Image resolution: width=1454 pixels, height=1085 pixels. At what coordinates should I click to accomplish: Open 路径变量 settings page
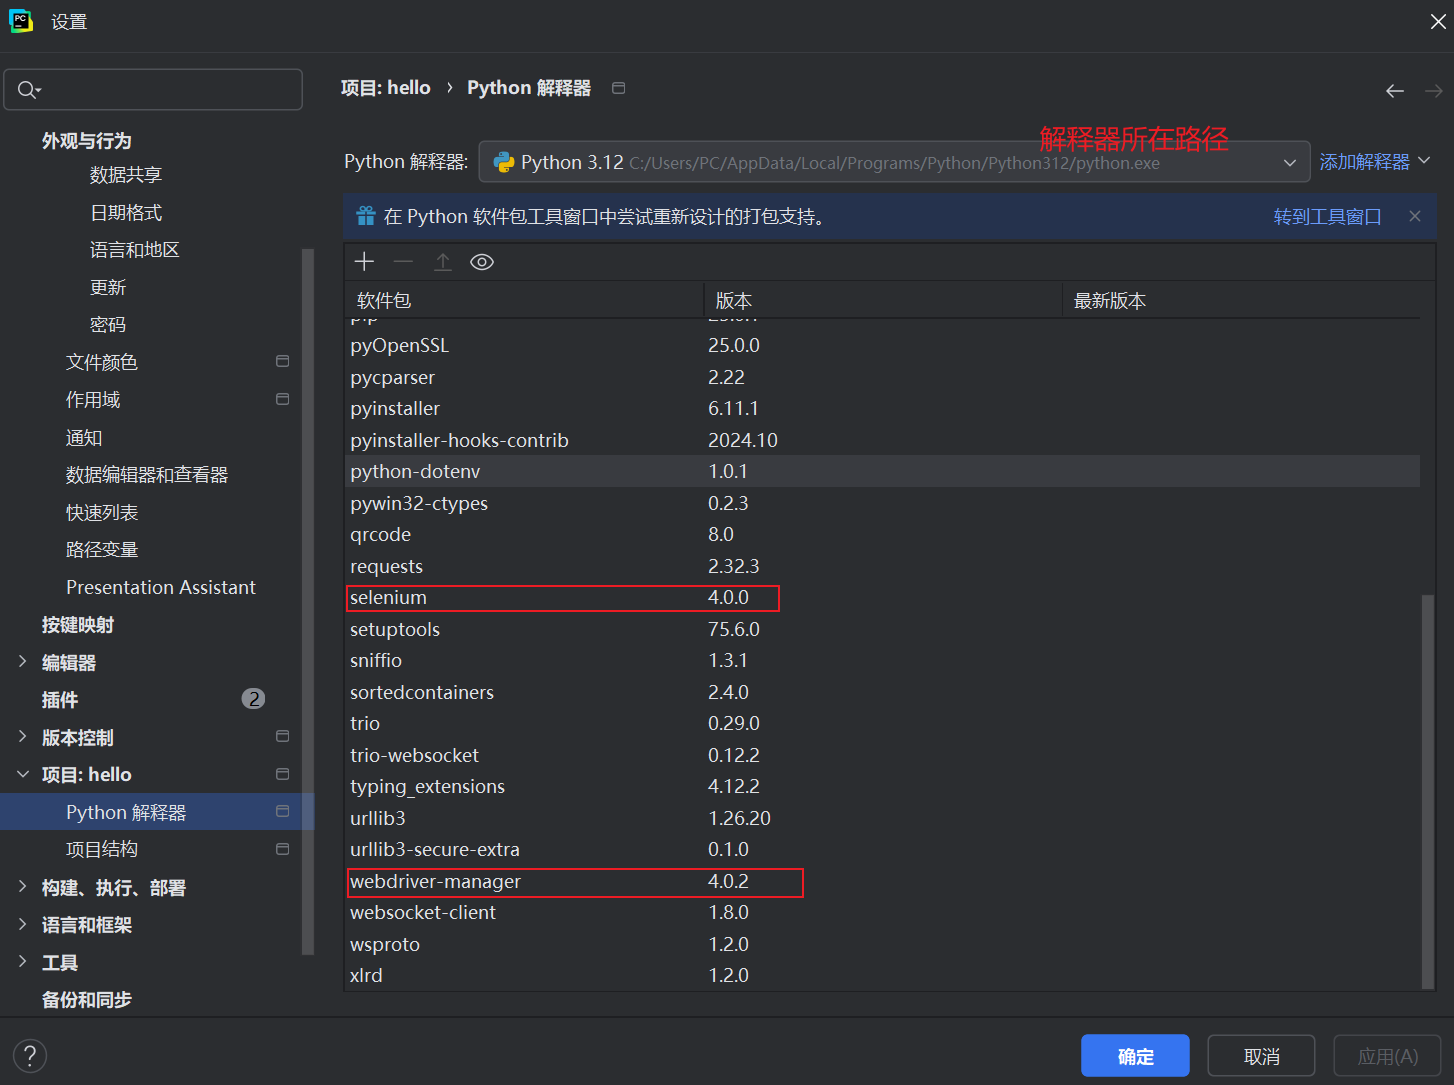[x=102, y=550]
